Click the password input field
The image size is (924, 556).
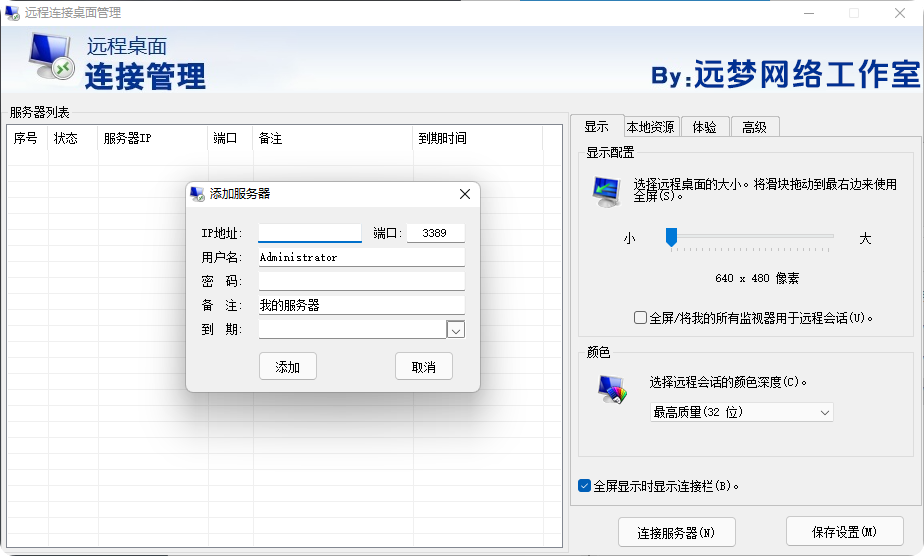[x=361, y=281]
